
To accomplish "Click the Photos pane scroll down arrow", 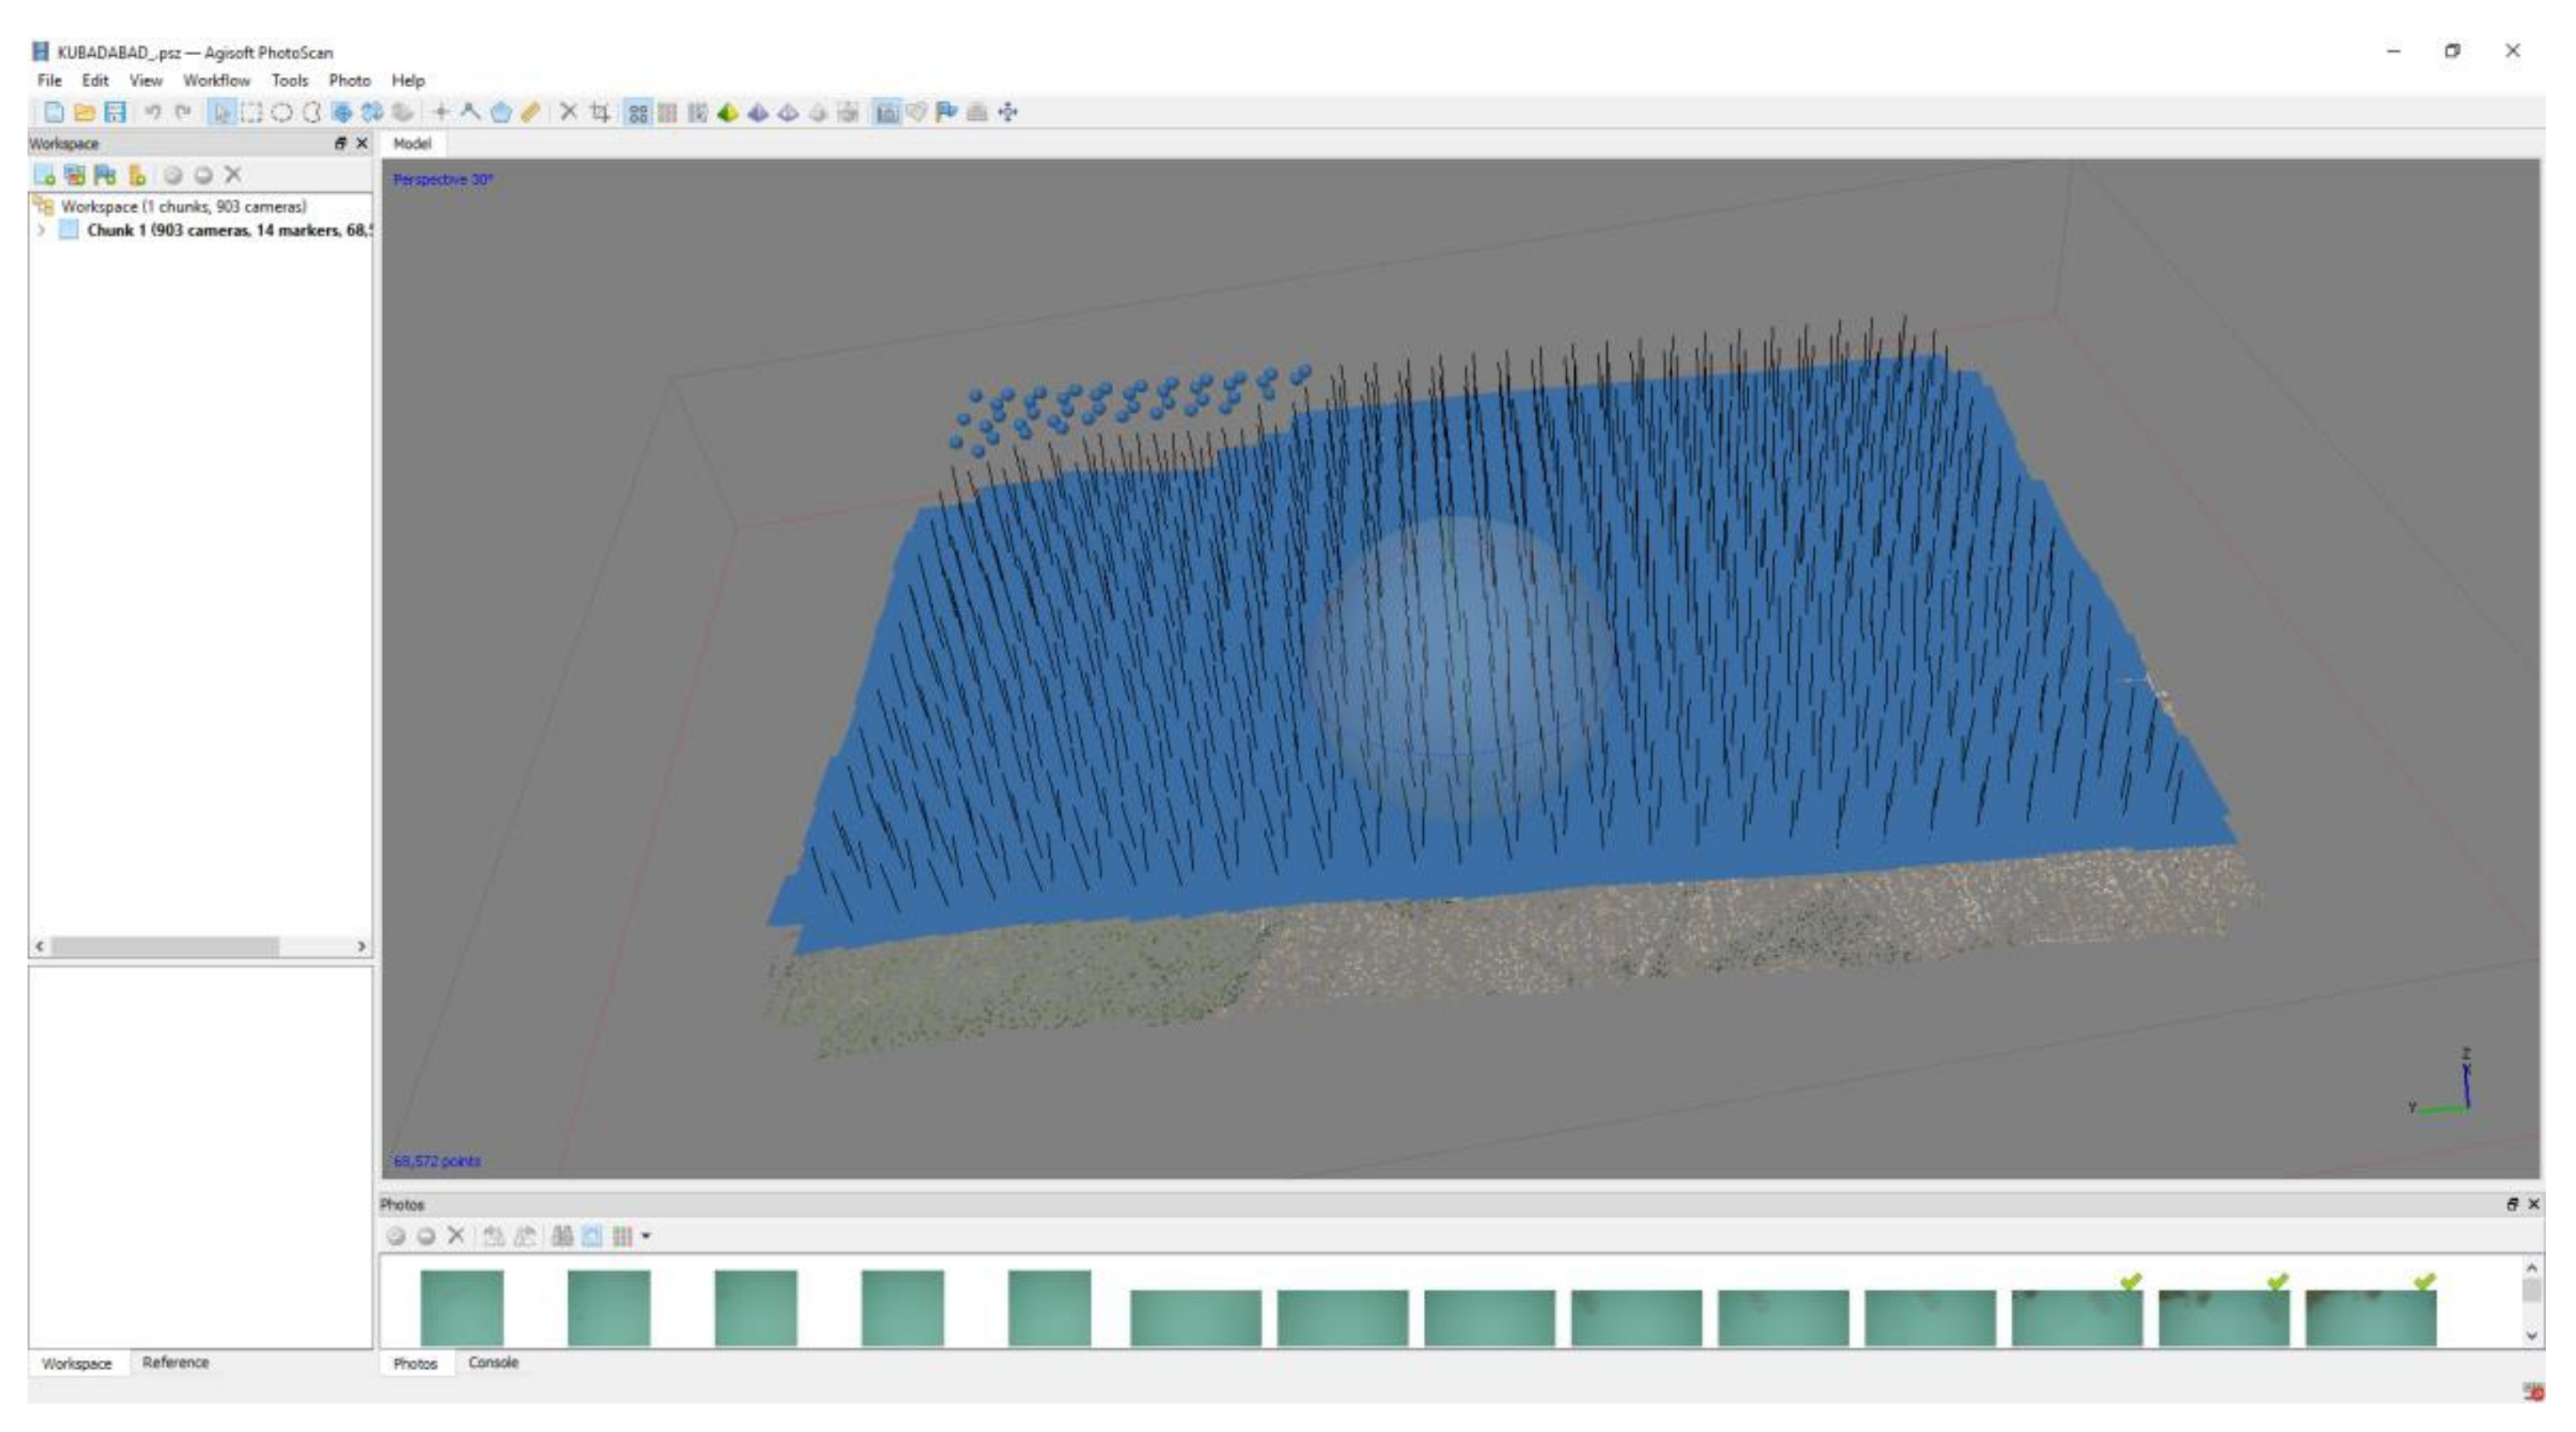I will point(2531,1335).
